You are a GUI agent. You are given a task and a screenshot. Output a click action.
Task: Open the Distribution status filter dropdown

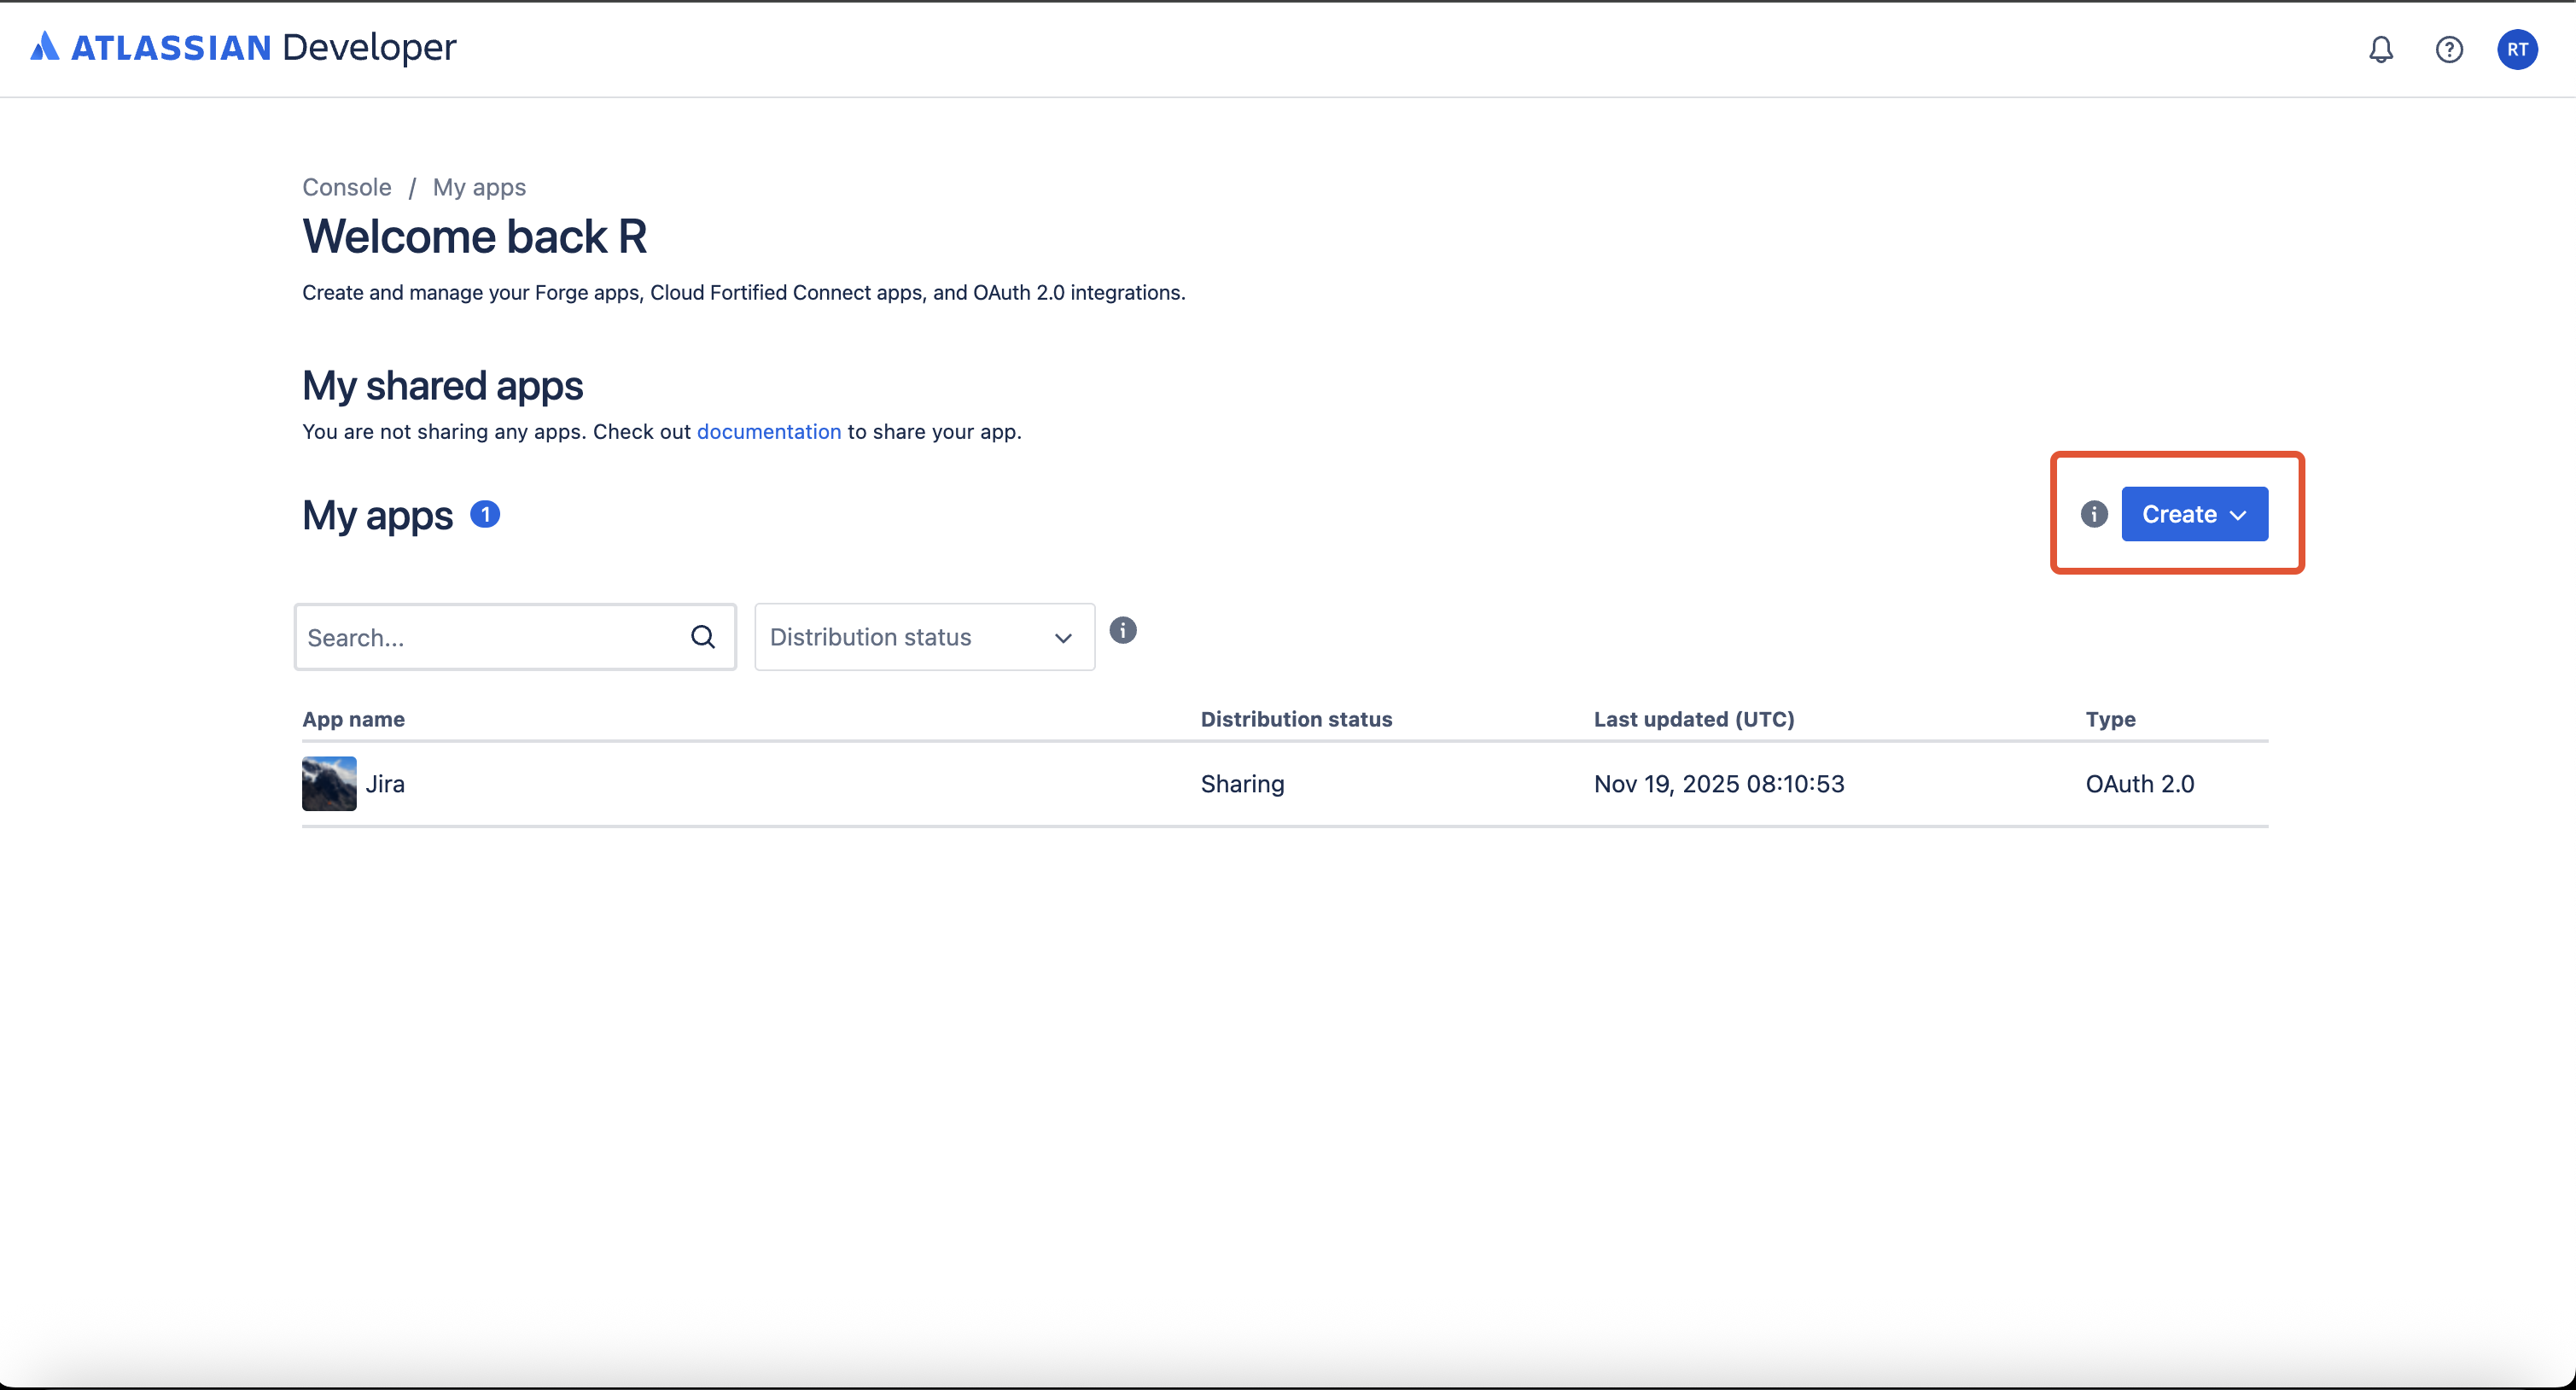click(923, 637)
